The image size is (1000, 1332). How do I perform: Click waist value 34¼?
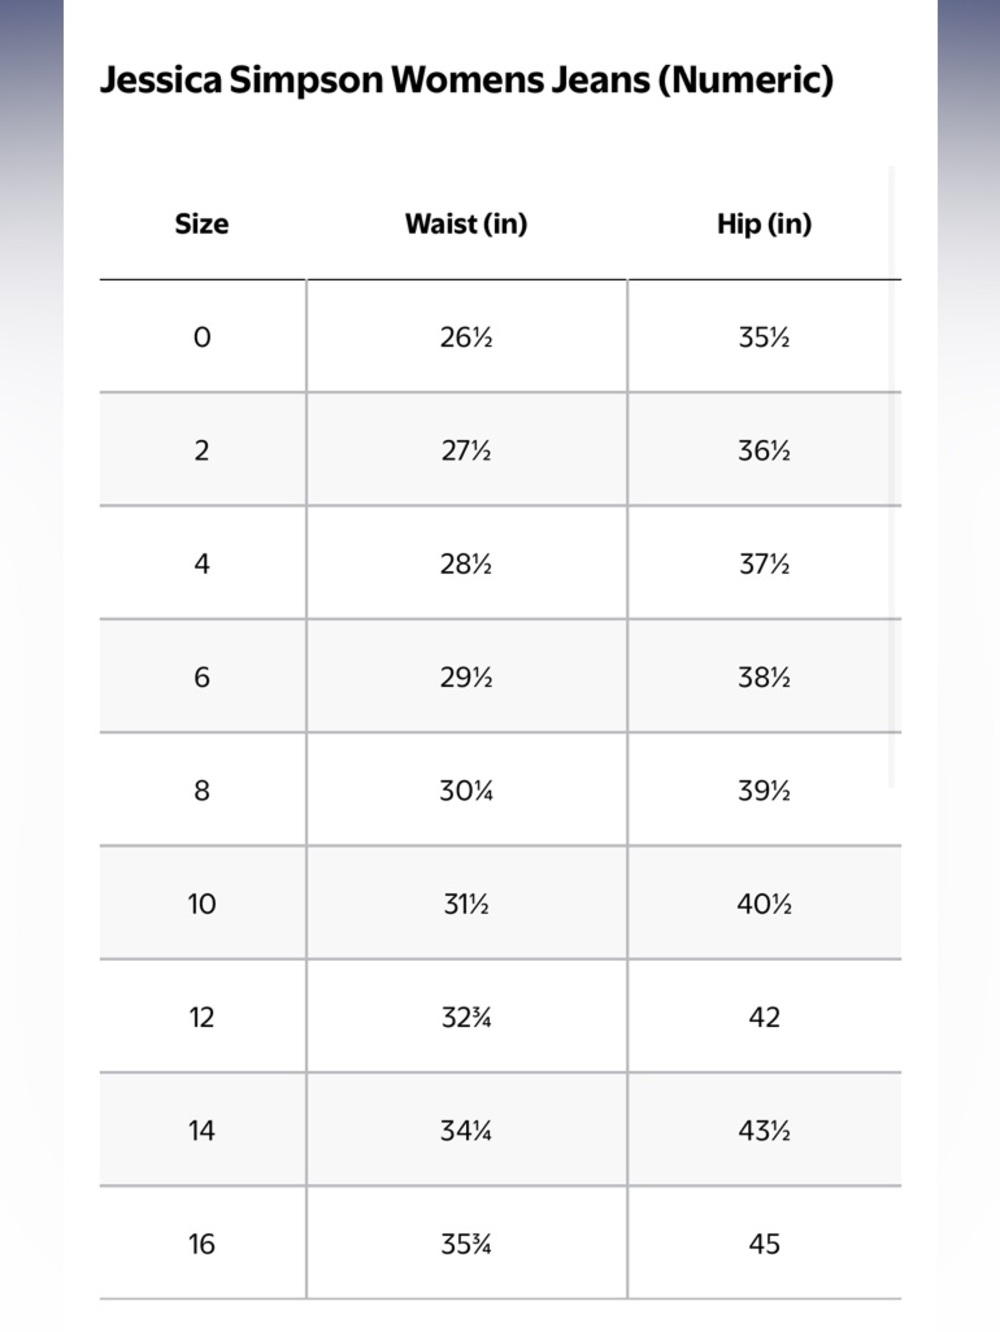coord(466,1131)
